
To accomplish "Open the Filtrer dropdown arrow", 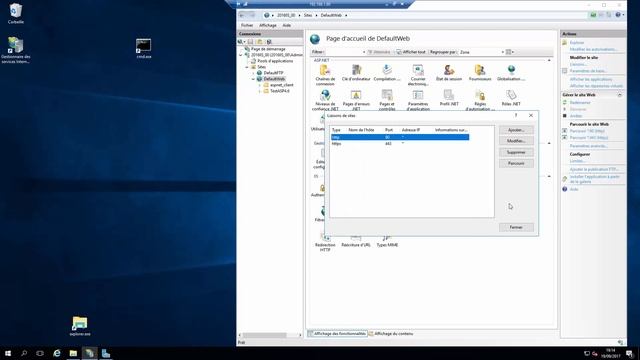I will point(364,52).
